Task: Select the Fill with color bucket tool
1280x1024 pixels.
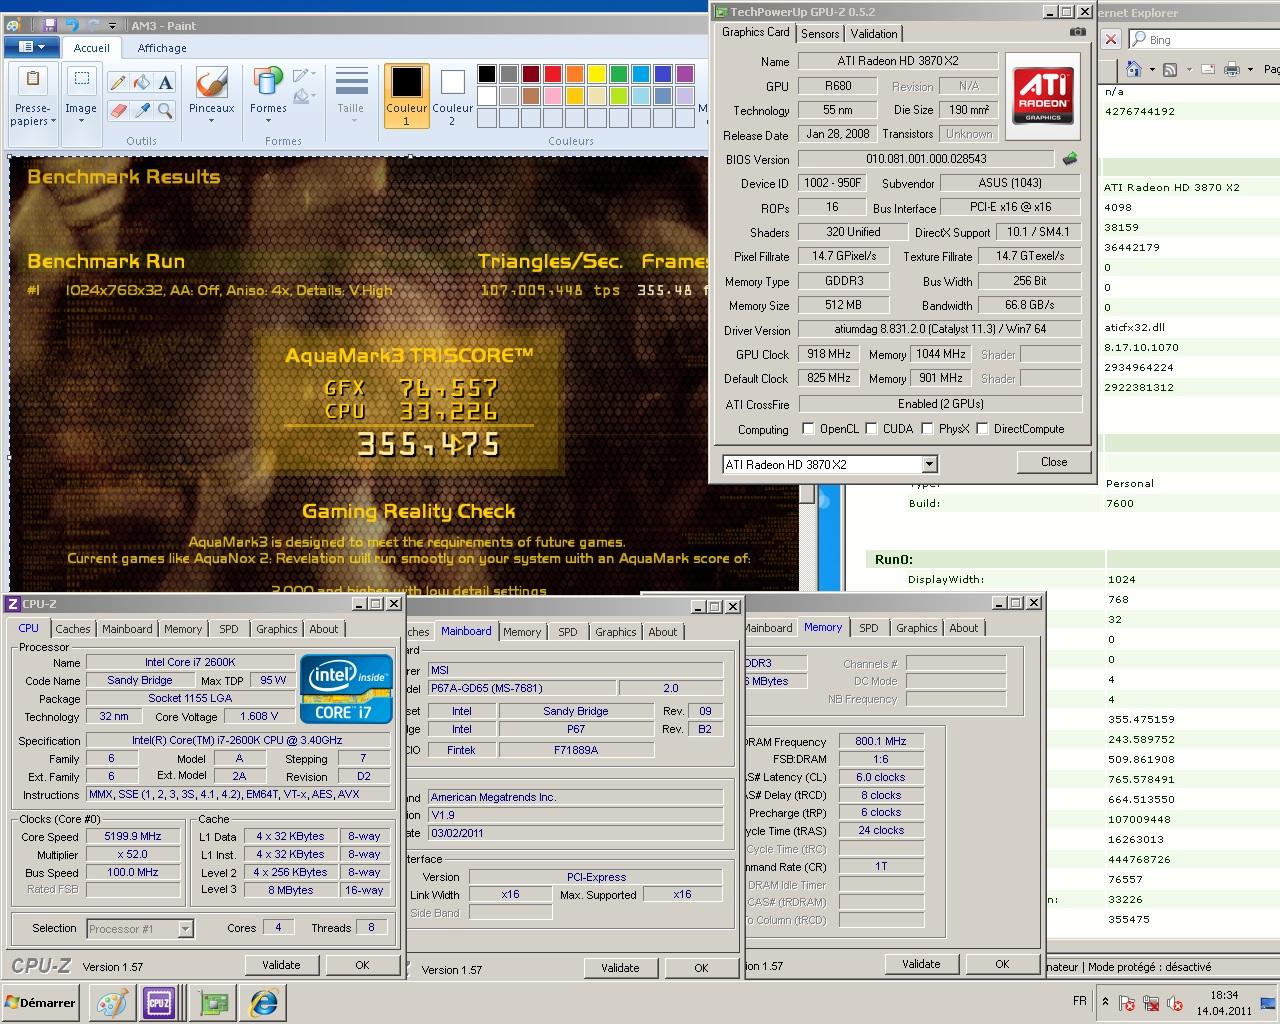Action: [x=142, y=83]
